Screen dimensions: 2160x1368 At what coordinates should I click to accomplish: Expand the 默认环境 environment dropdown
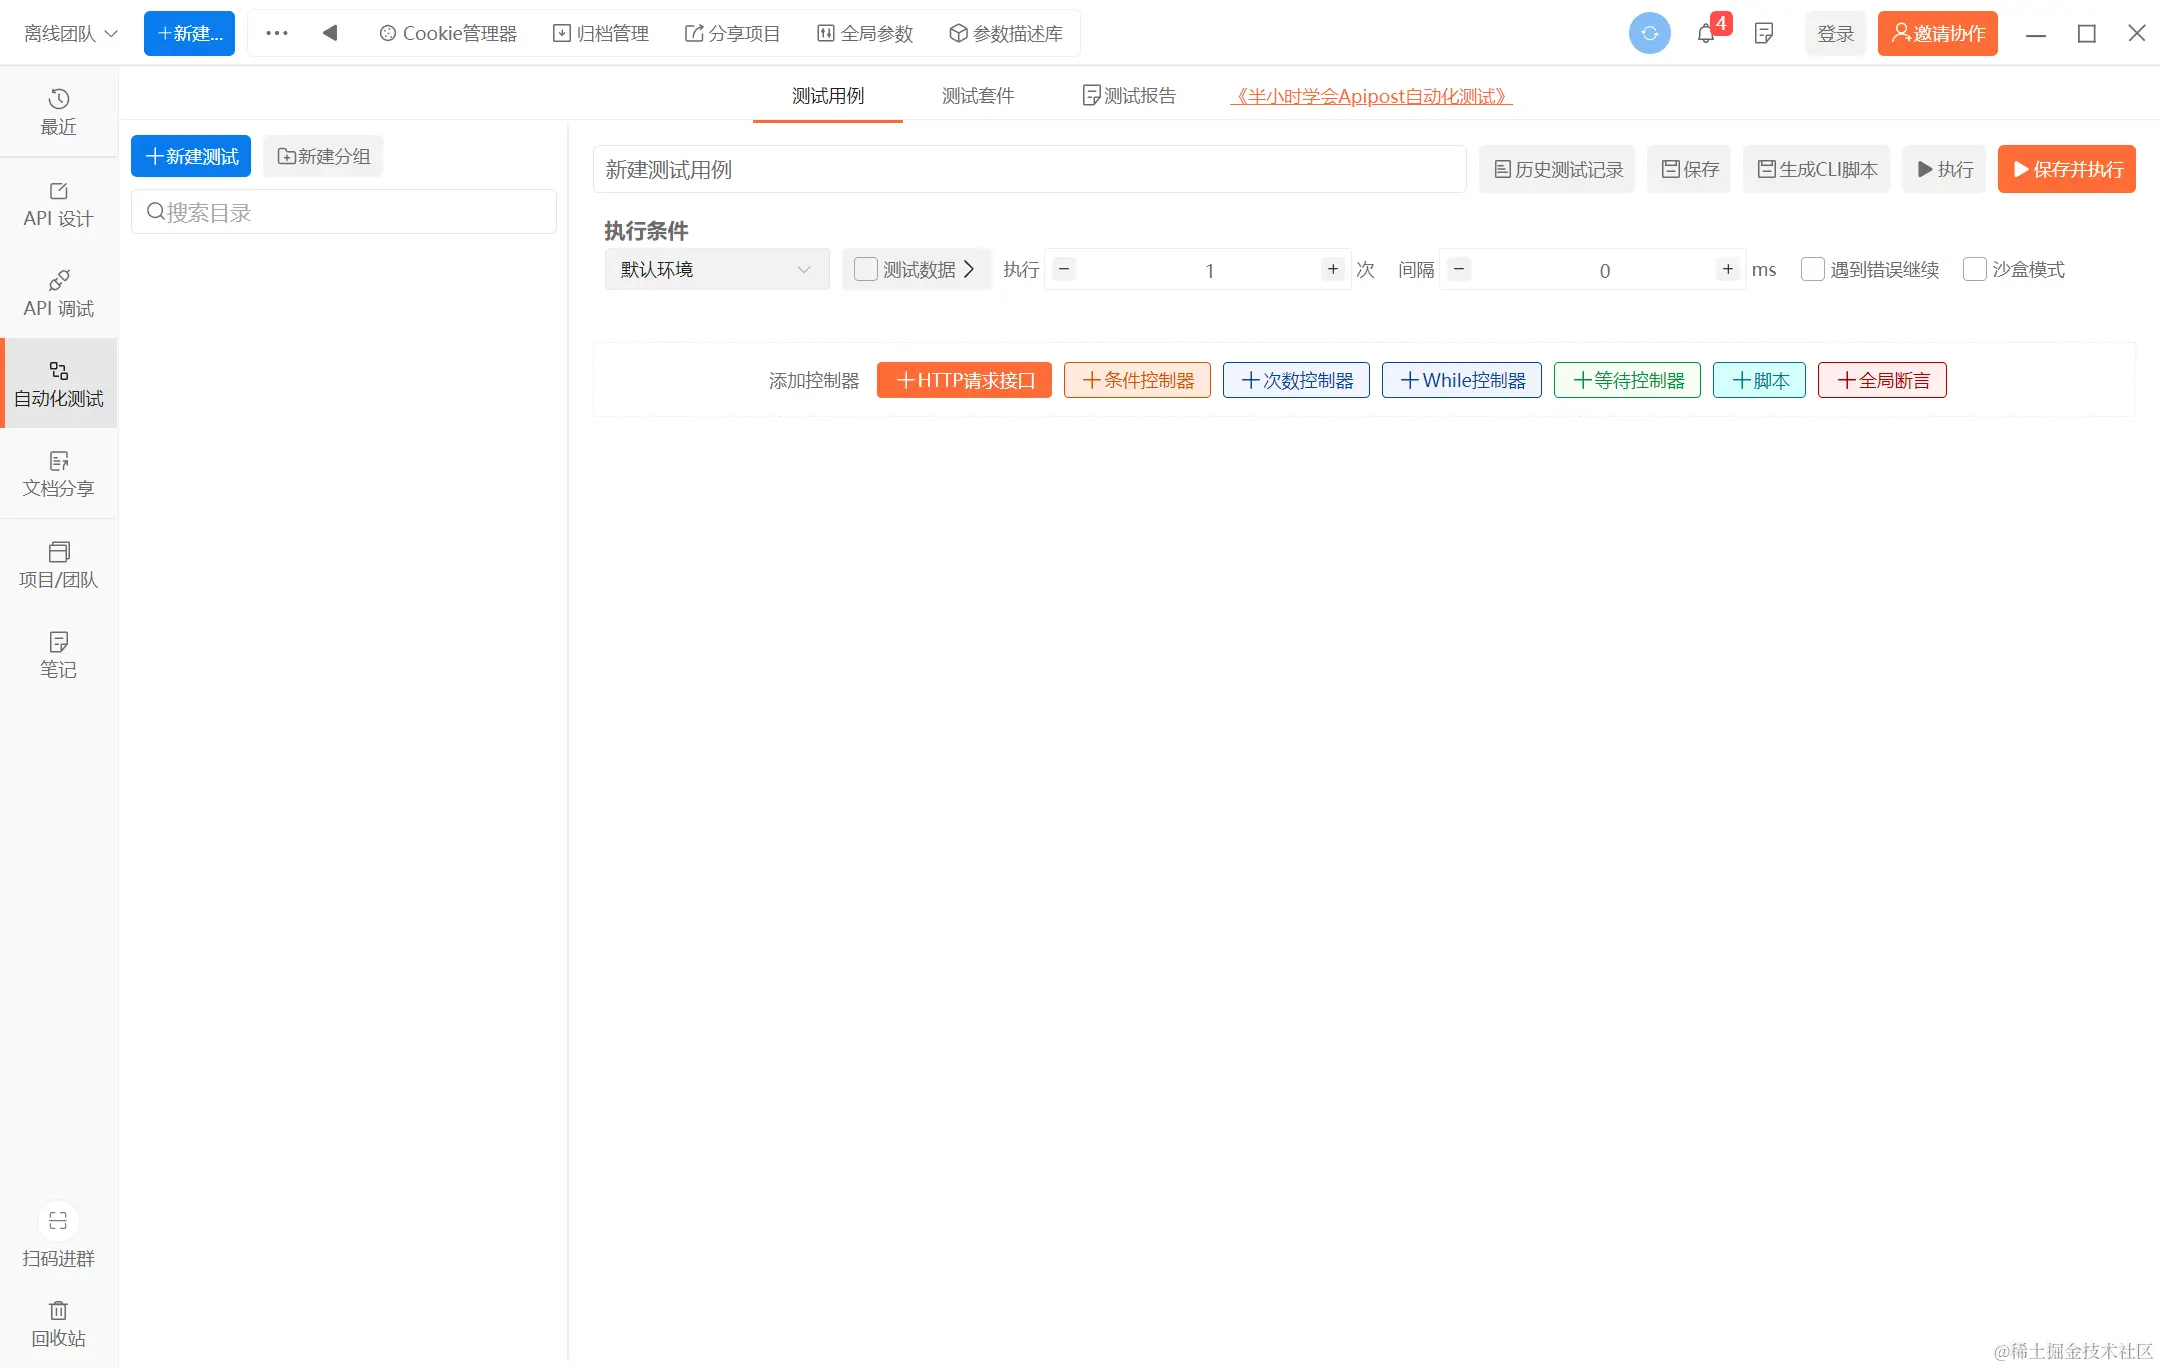tap(716, 269)
